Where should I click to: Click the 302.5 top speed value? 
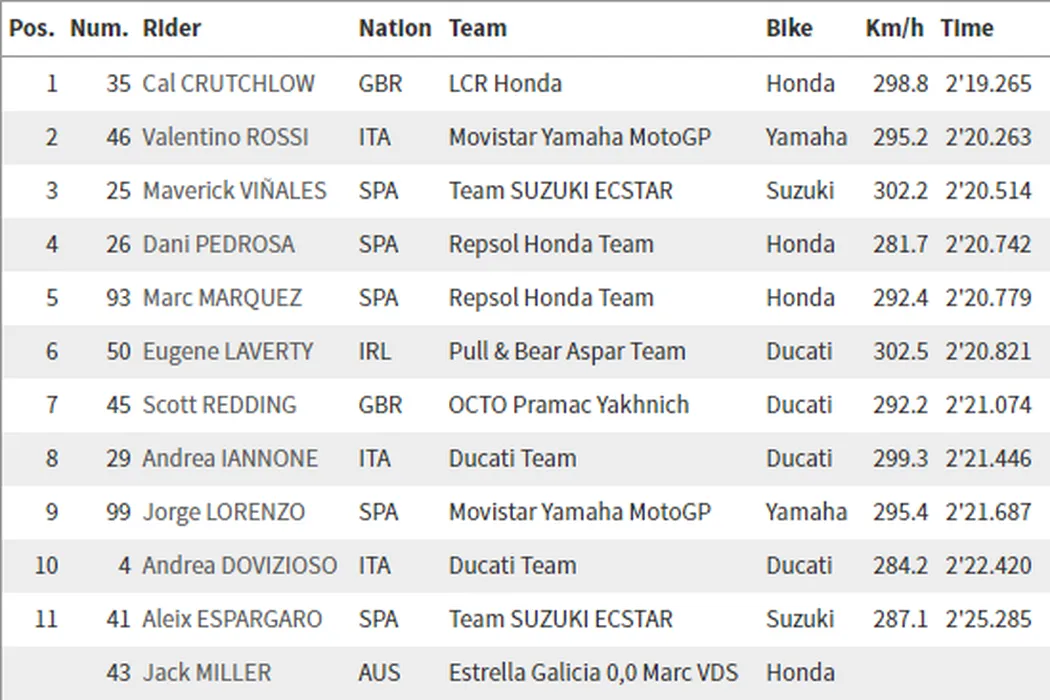click(x=900, y=352)
